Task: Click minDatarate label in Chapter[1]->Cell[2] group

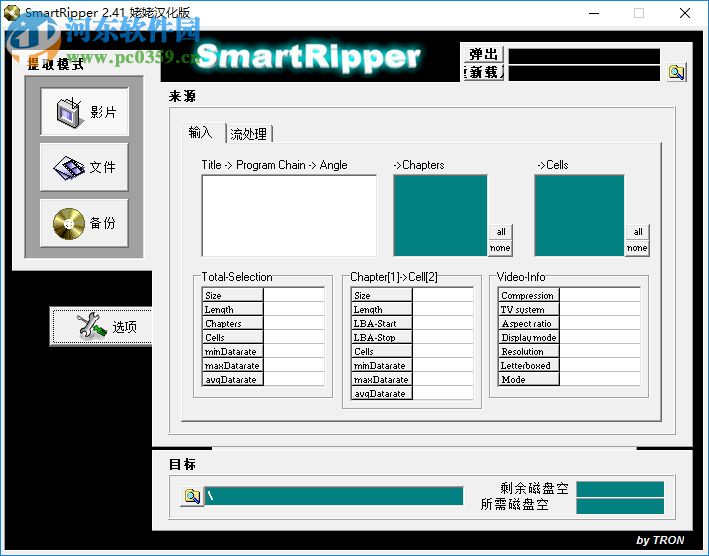Action: pyautogui.click(x=382, y=365)
